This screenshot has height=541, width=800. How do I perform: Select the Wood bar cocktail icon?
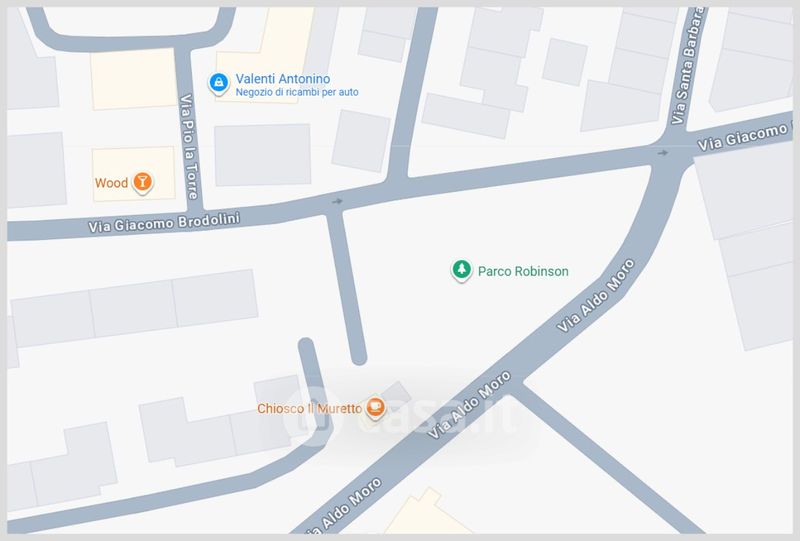145,182
